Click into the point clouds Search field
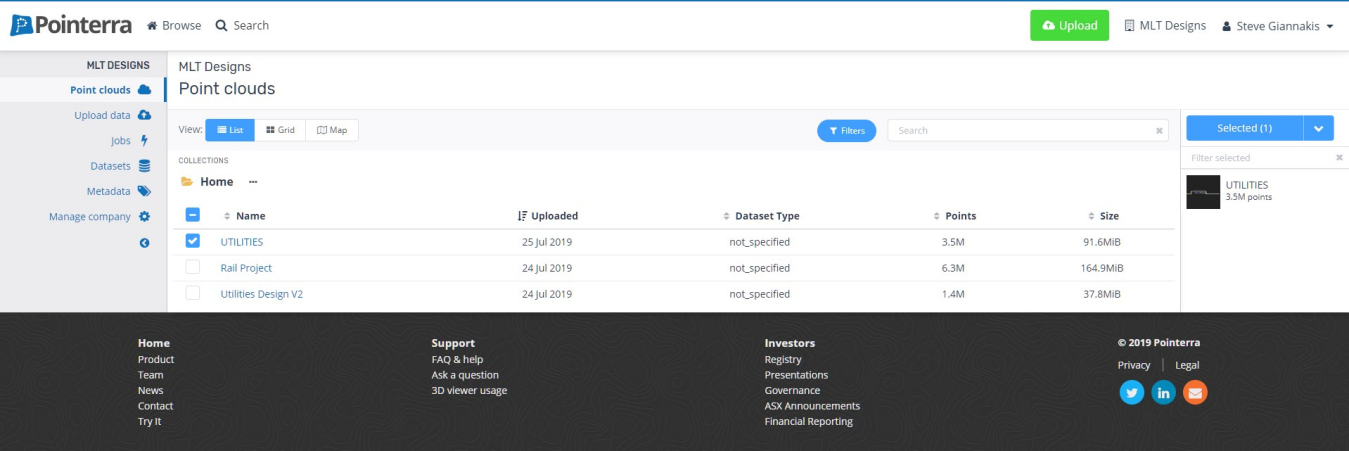This screenshot has width=1349, height=451. (1018, 131)
